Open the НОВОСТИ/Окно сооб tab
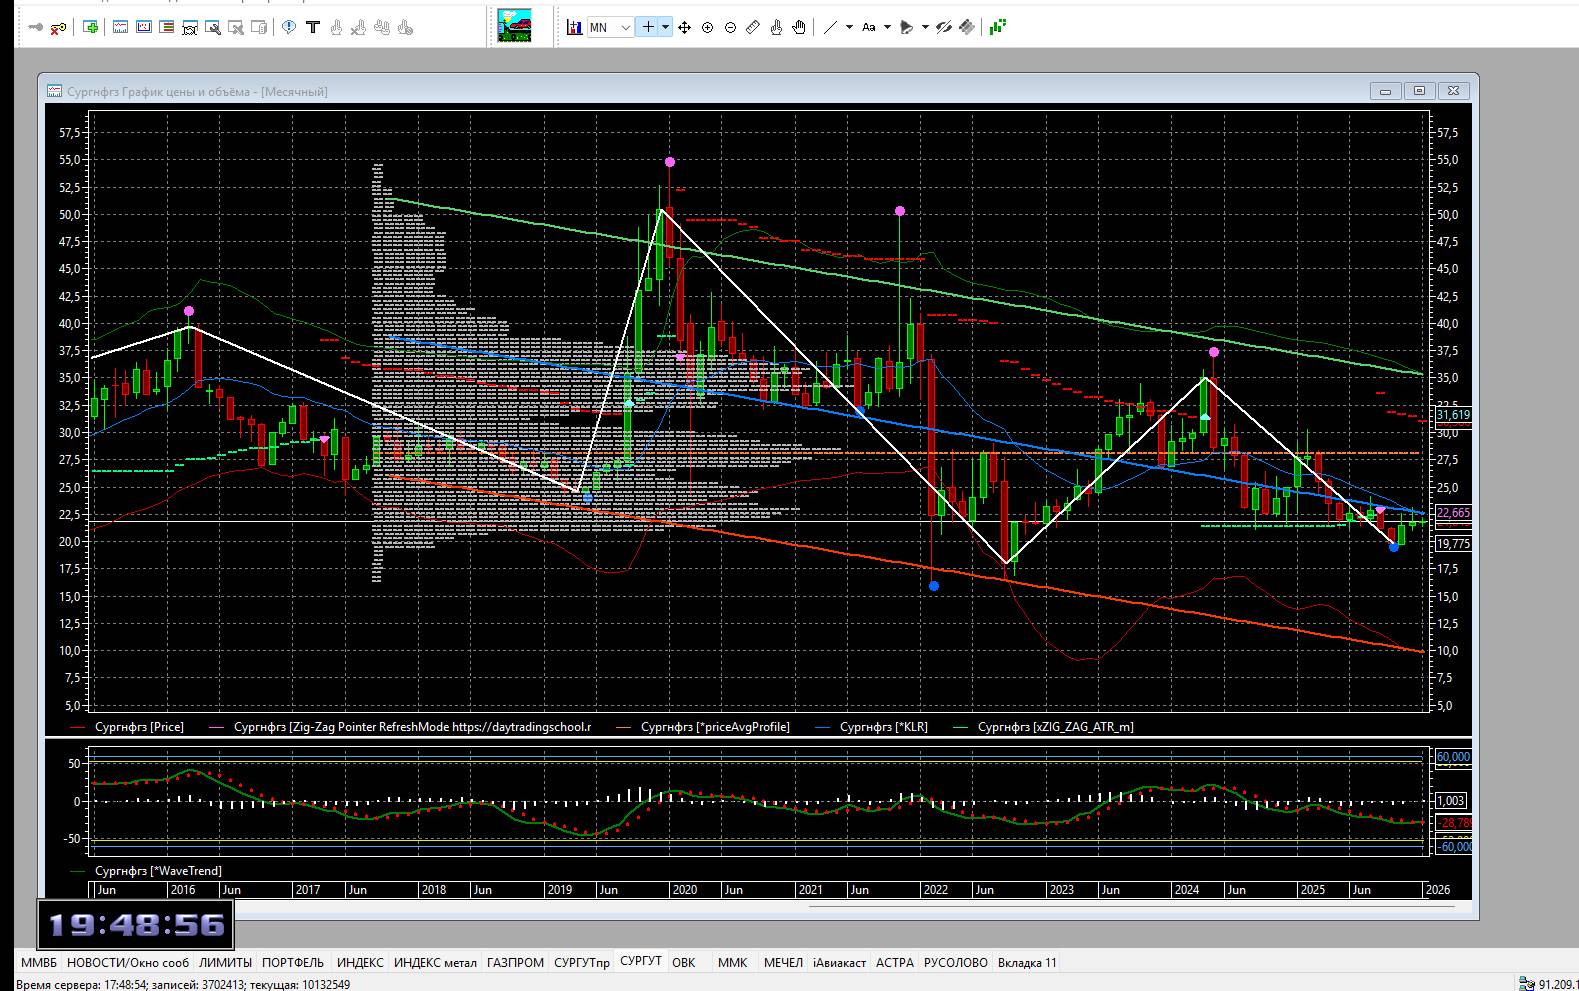 coord(128,963)
